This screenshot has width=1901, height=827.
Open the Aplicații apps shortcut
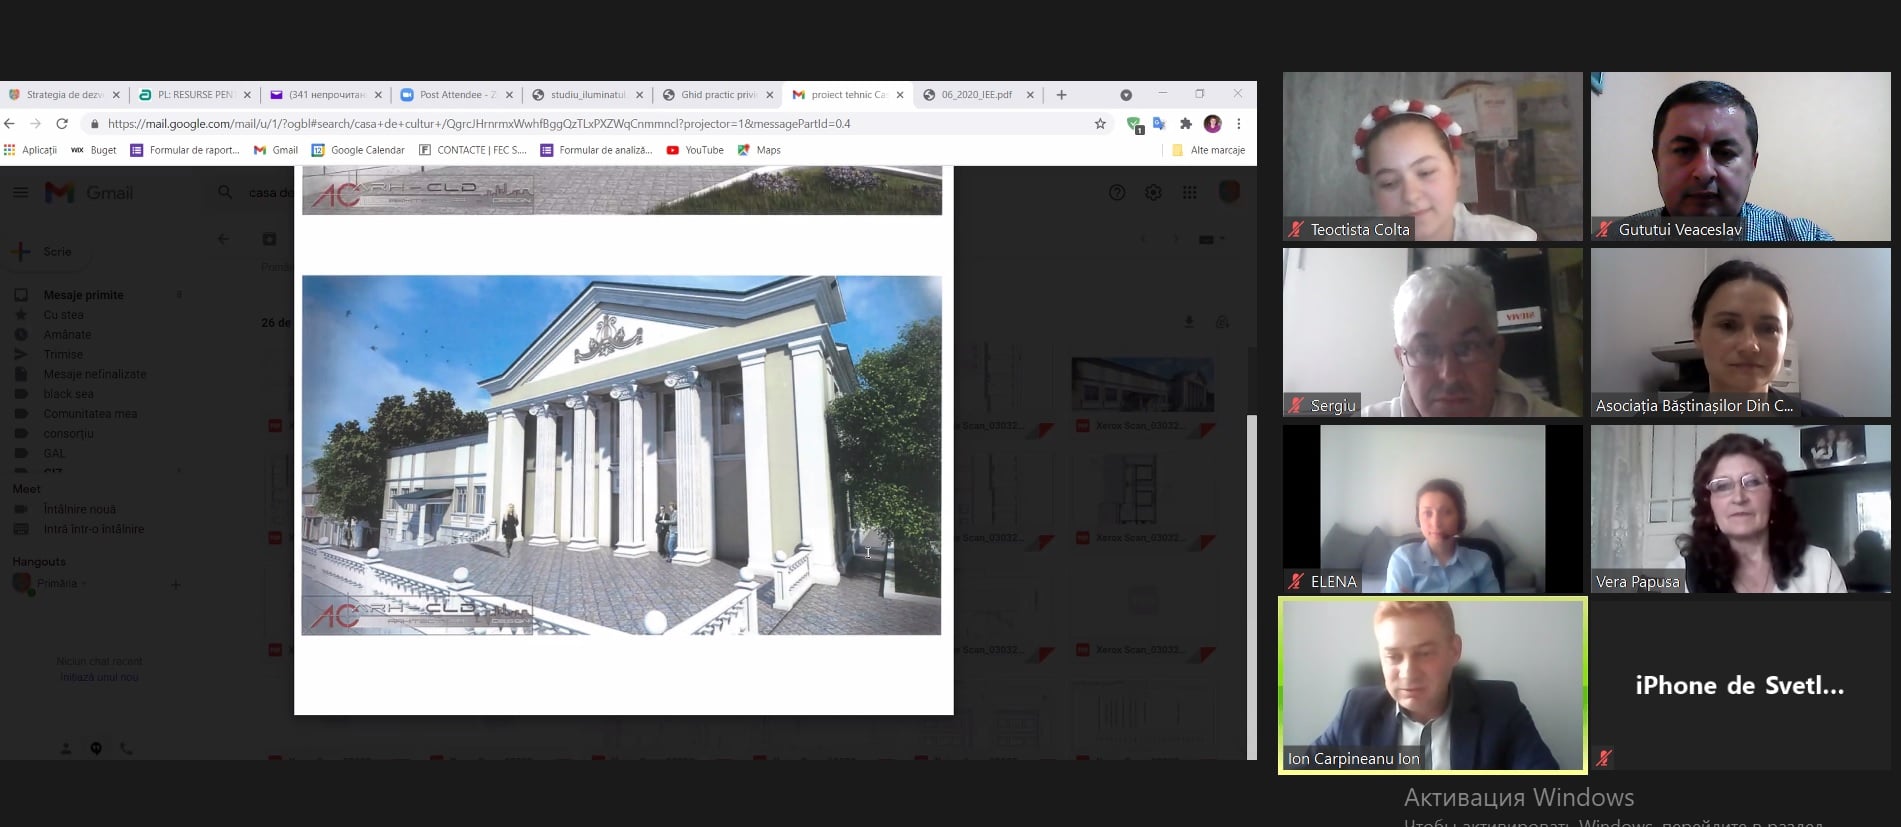pyautogui.click(x=30, y=150)
